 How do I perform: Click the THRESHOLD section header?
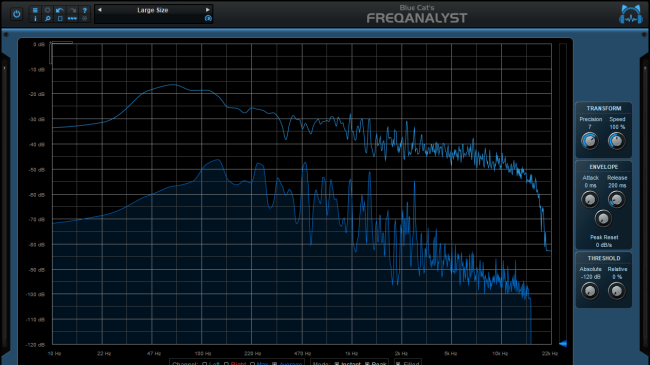604,258
